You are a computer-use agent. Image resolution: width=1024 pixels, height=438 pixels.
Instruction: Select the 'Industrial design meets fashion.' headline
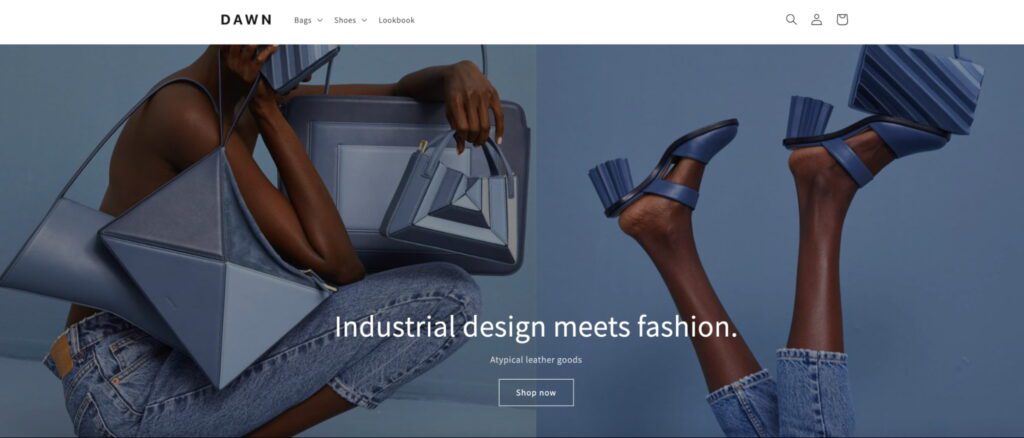(x=536, y=326)
